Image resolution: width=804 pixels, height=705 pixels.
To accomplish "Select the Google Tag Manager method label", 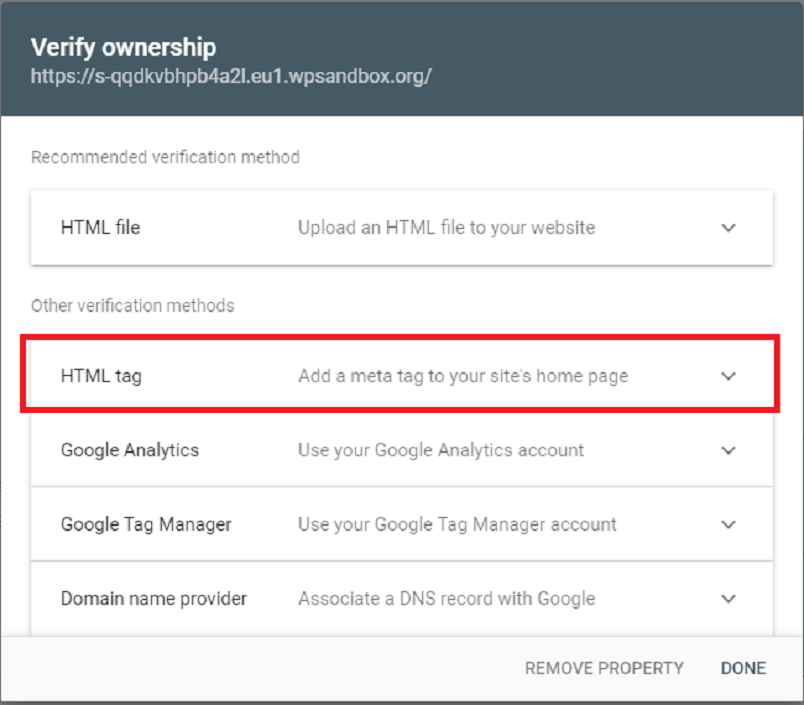I will click(146, 524).
